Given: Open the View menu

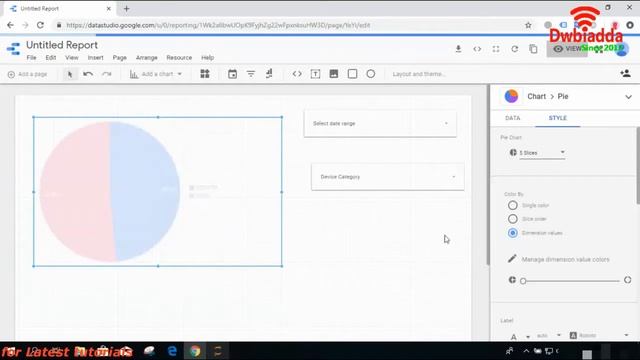Looking at the screenshot, I should point(72,58).
